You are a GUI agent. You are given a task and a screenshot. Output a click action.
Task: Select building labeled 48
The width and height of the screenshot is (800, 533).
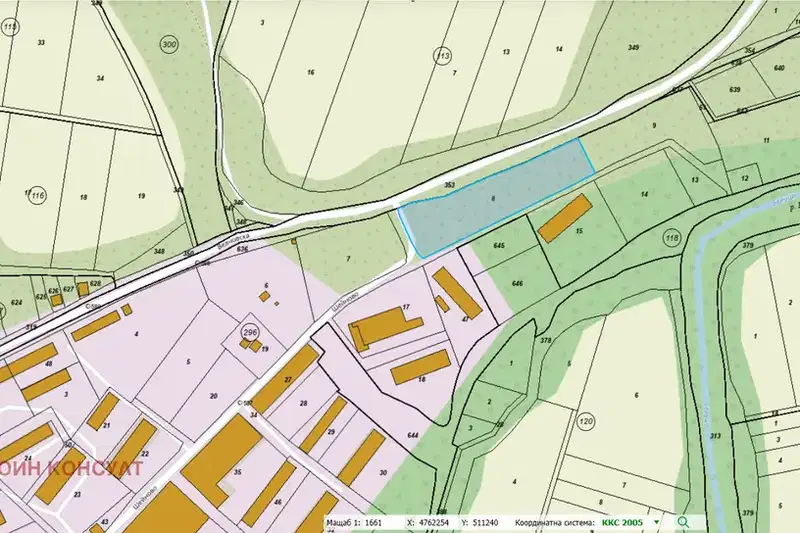[28, 362]
